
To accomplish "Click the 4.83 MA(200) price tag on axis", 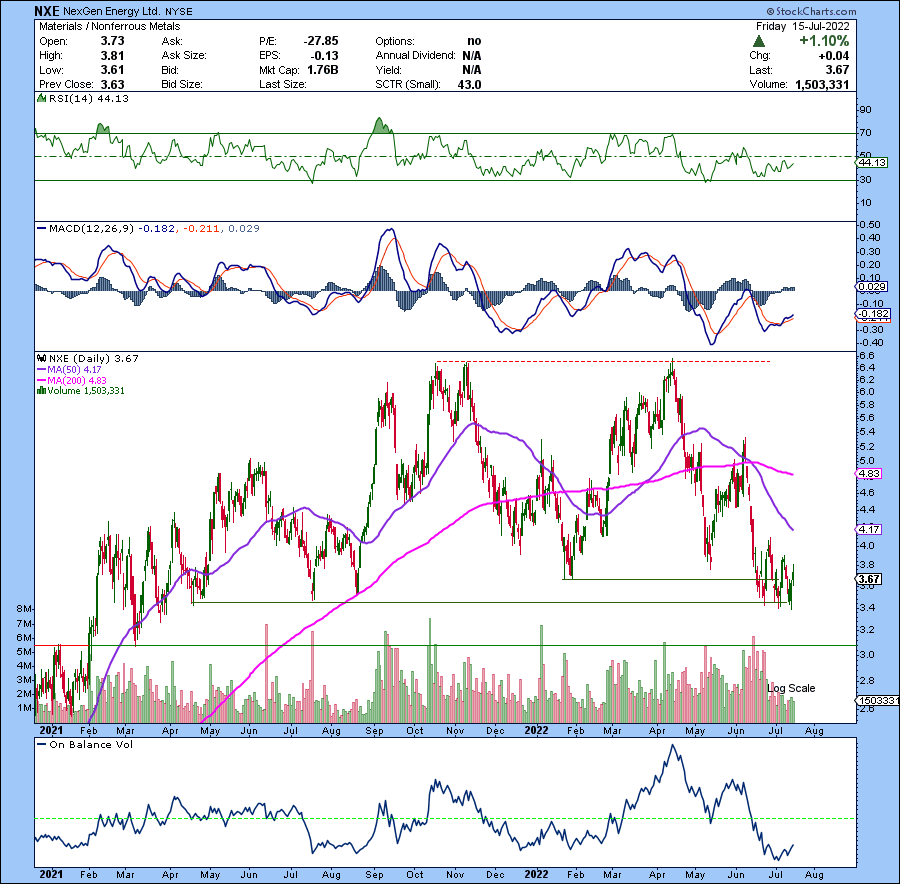I will (x=869, y=474).
